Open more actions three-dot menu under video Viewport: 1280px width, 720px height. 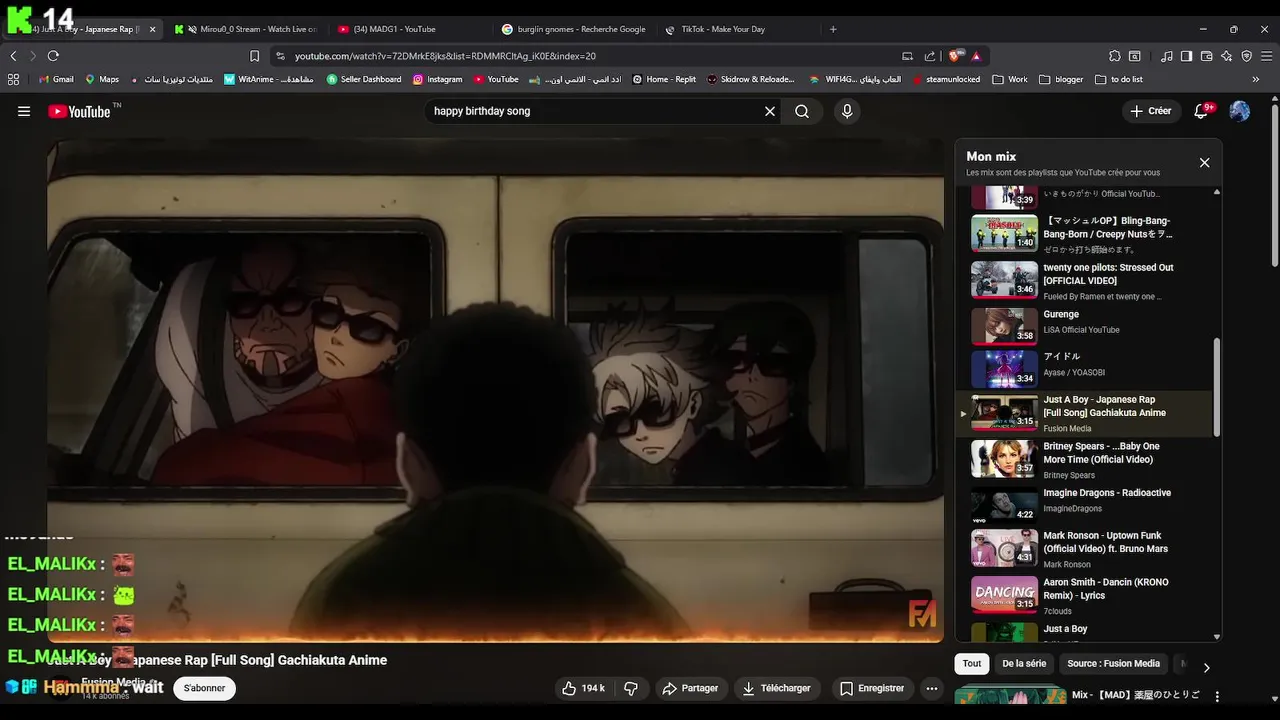[931, 688]
